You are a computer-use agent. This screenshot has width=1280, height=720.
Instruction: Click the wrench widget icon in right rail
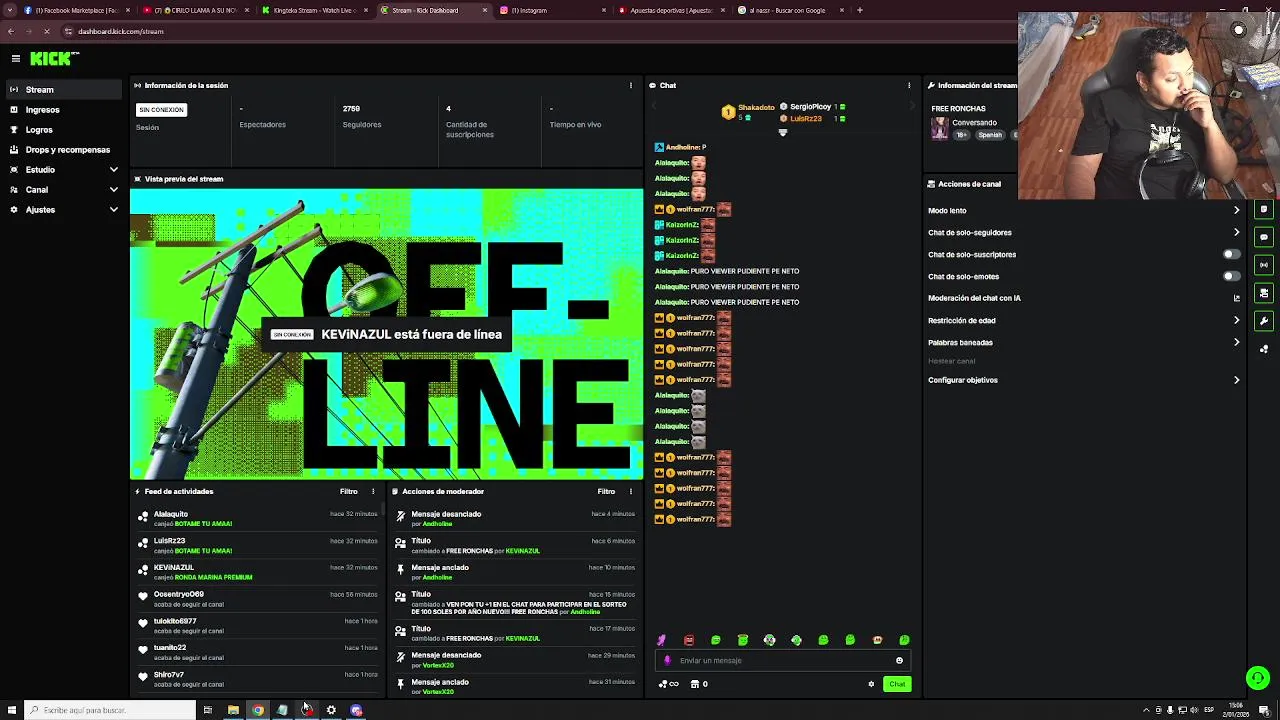point(1264,322)
